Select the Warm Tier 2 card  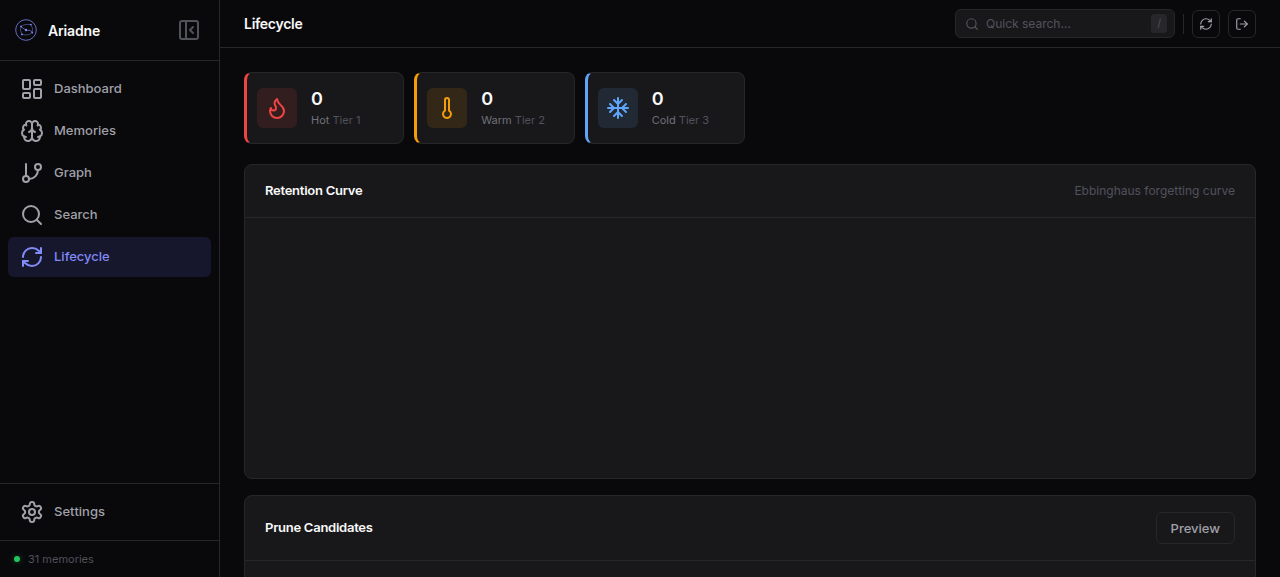coord(494,108)
